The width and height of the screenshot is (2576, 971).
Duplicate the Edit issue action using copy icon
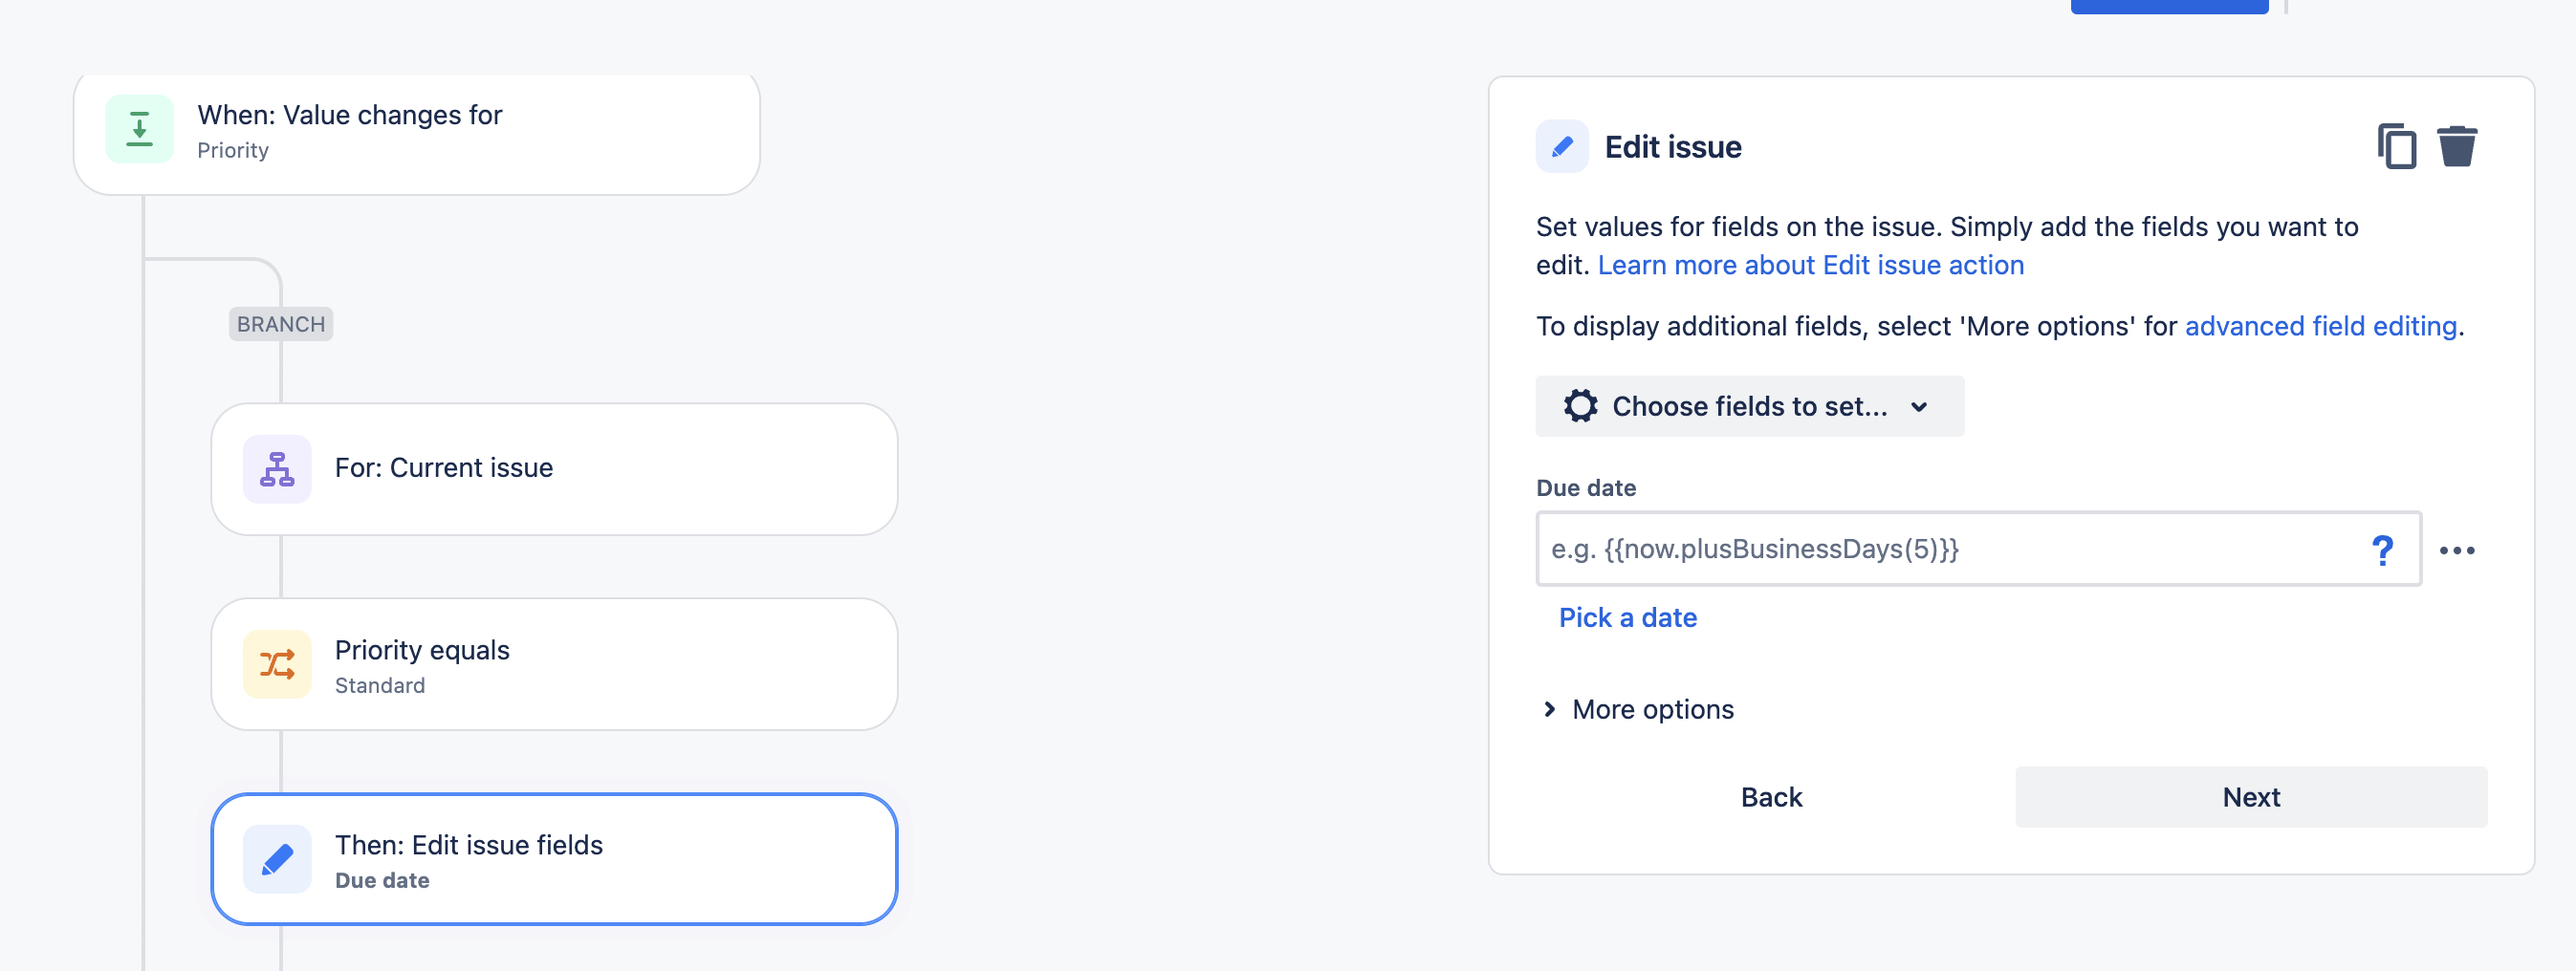(x=2397, y=145)
